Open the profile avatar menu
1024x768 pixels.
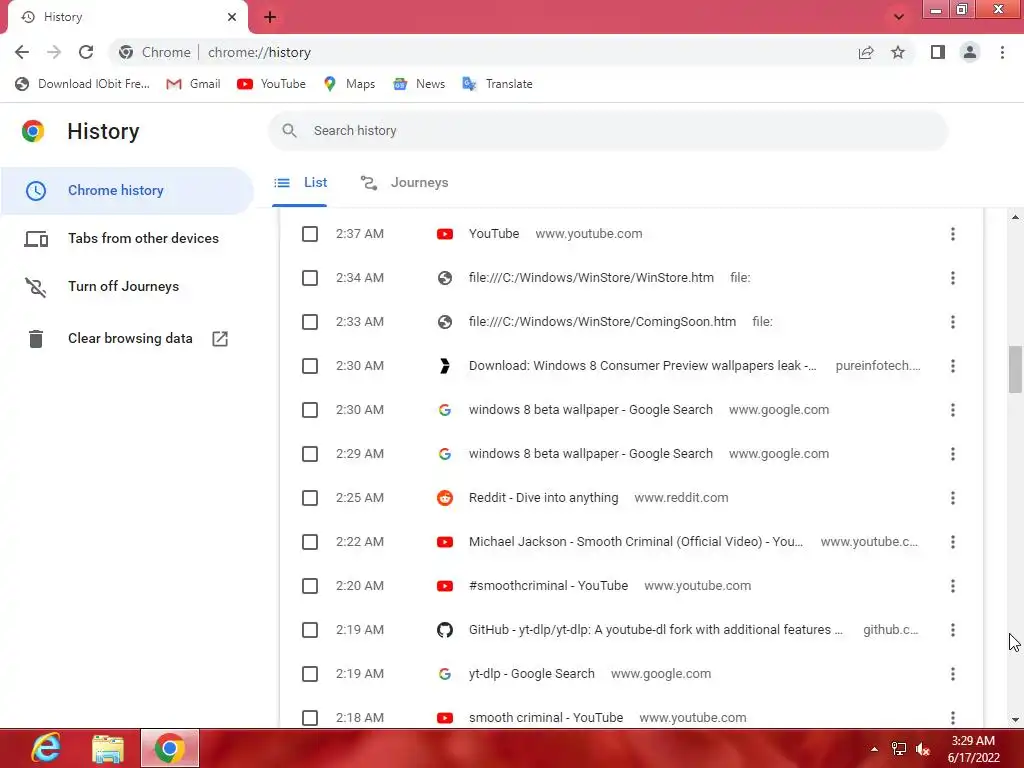[970, 52]
